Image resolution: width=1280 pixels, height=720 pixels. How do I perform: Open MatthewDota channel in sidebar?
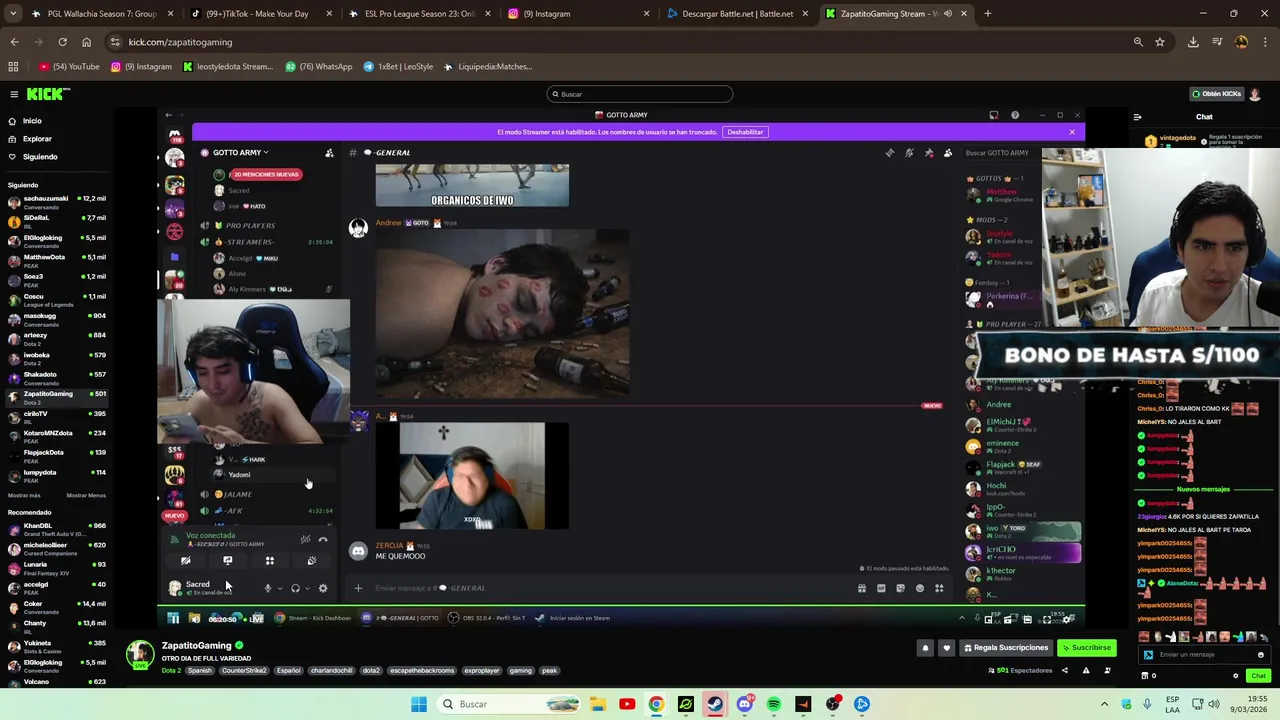(56, 260)
